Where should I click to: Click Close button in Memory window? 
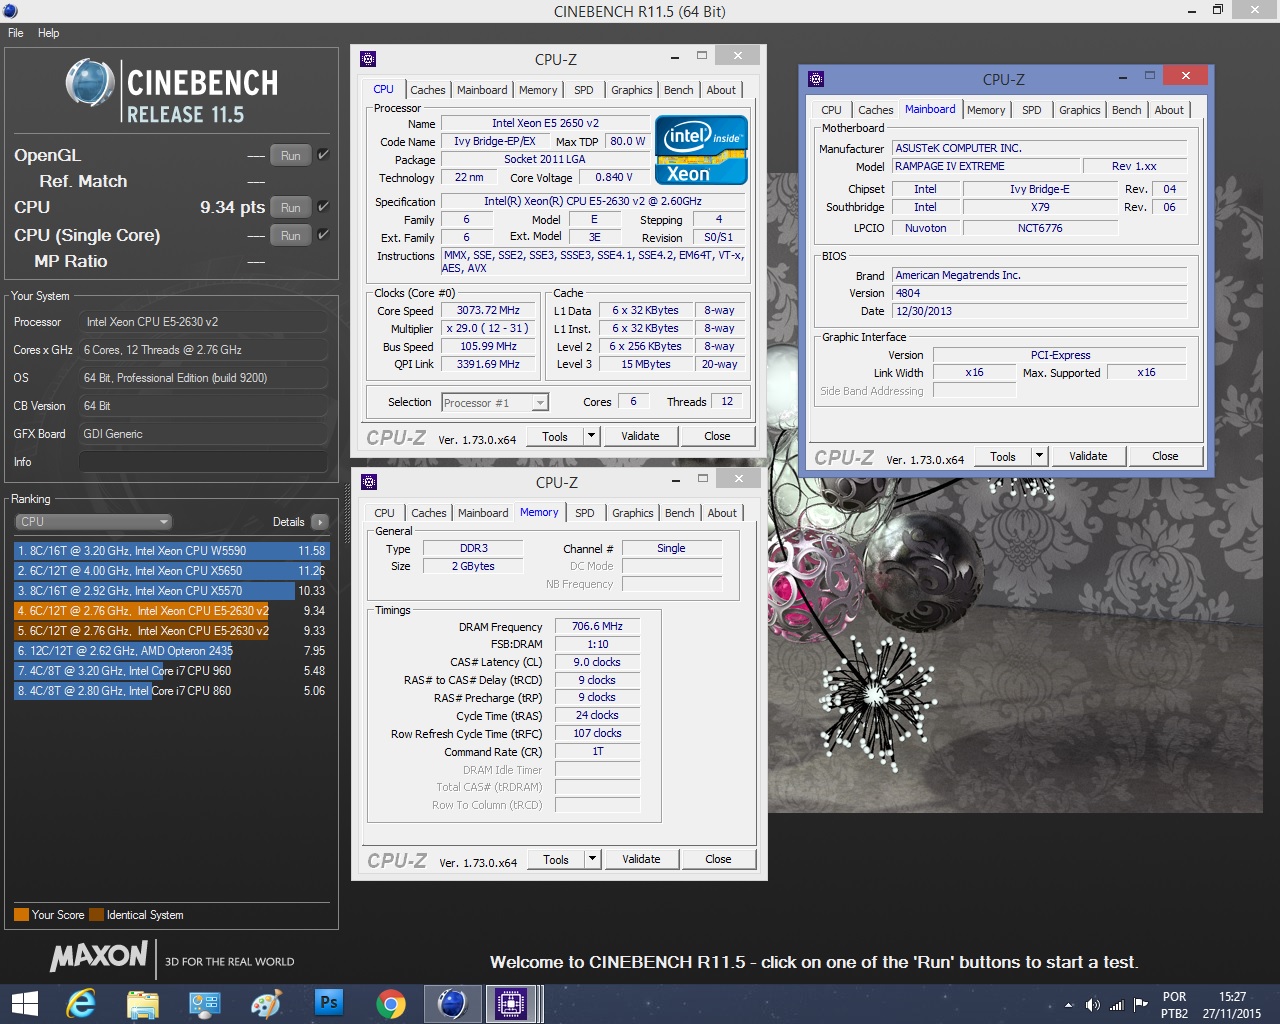(718, 859)
